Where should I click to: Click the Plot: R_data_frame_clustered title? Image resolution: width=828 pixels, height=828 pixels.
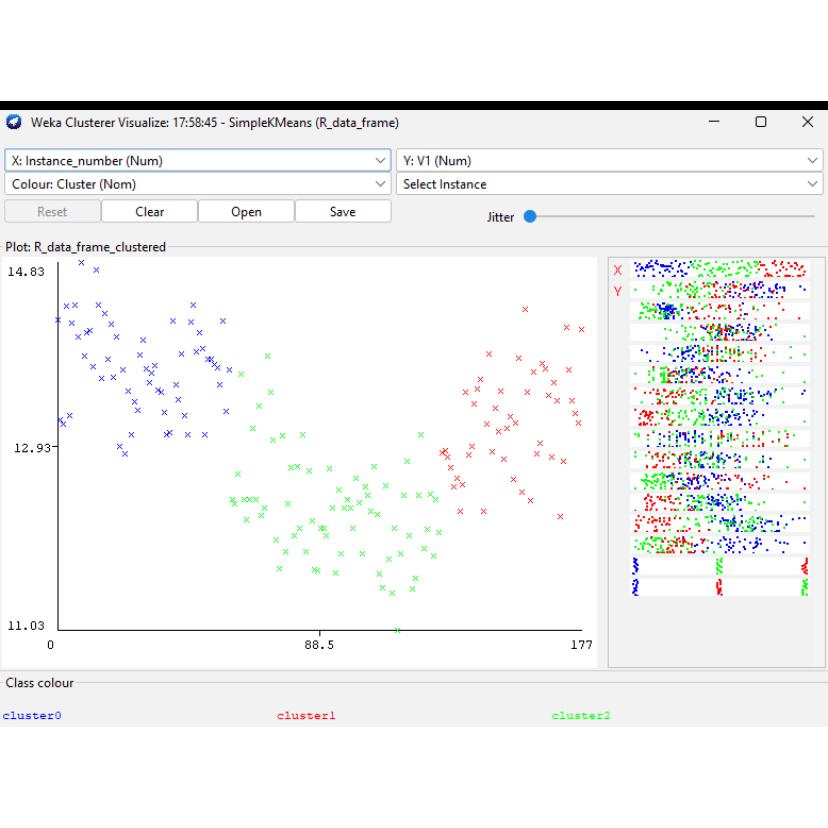(86, 247)
